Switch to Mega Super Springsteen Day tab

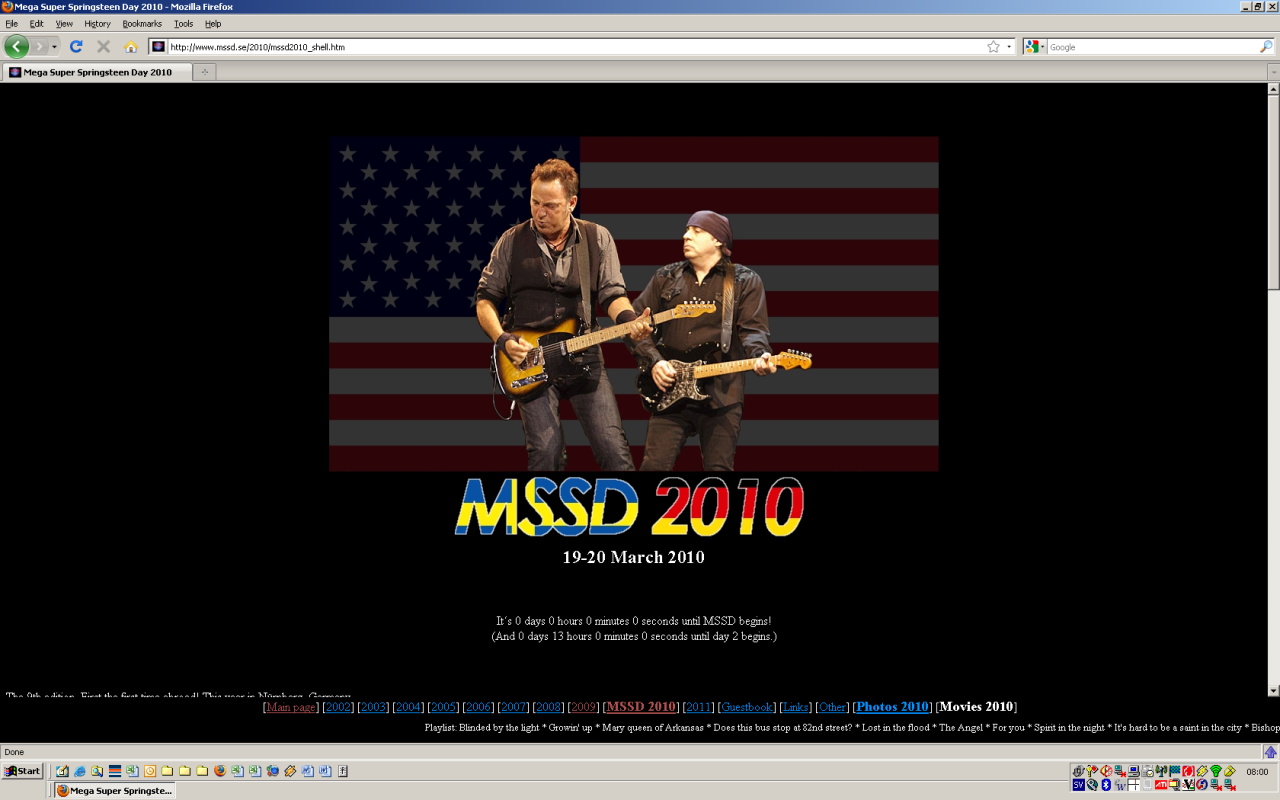[x=98, y=72]
